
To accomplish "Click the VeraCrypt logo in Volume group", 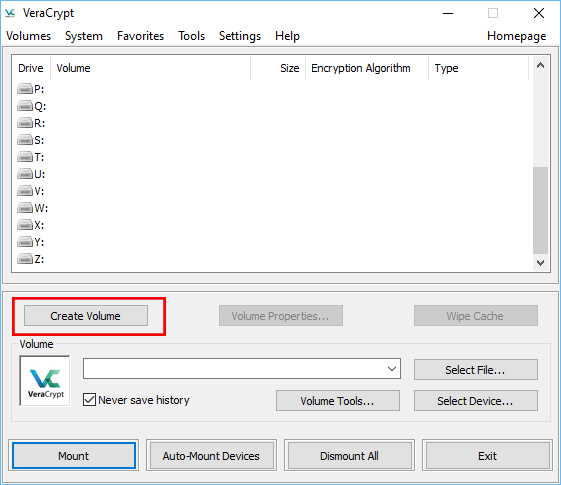I will tap(45, 381).
